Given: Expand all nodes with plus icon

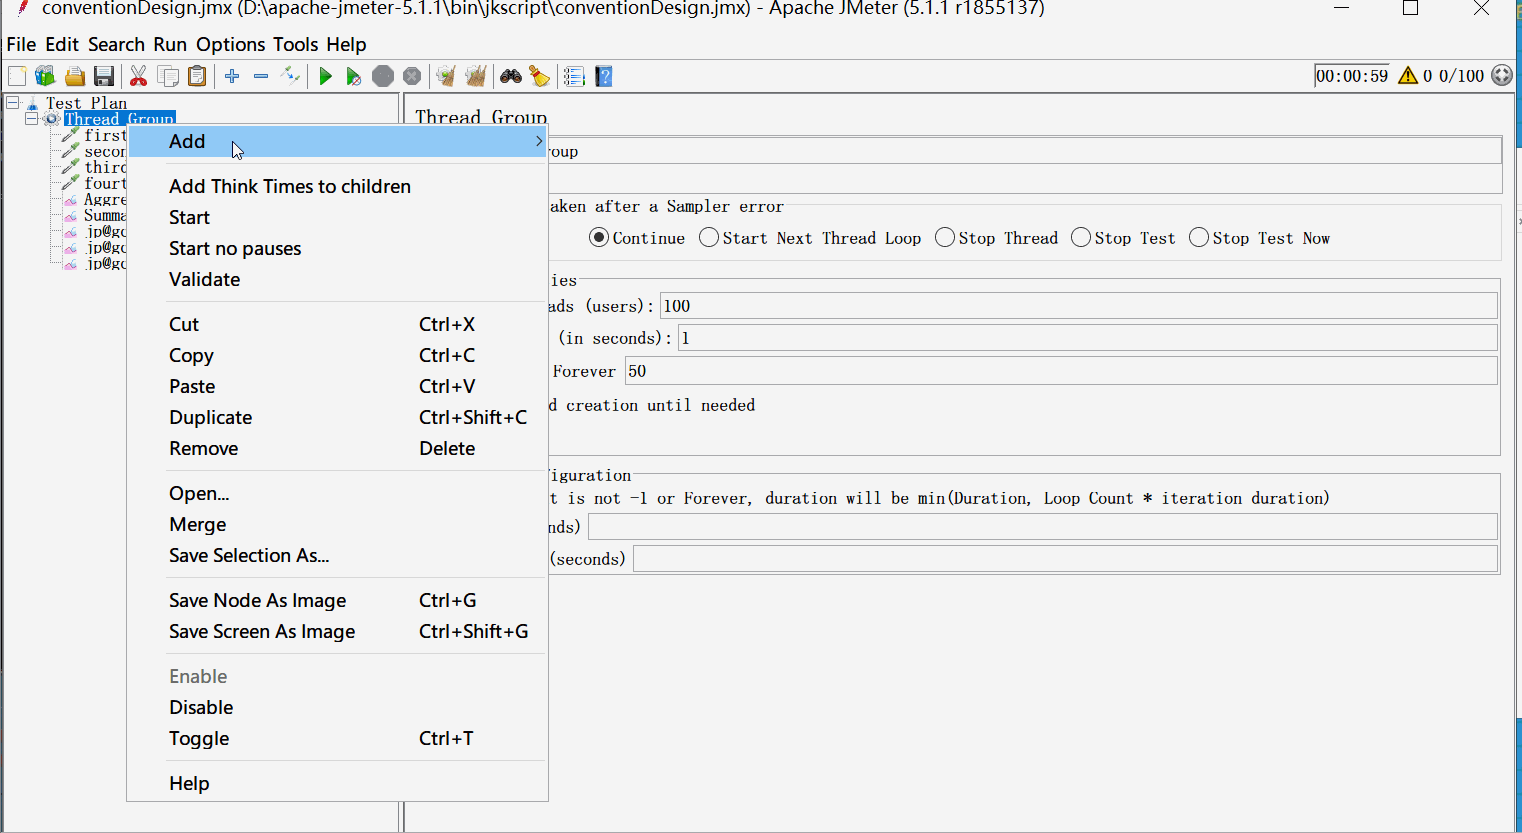Looking at the screenshot, I should pos(232,76).
